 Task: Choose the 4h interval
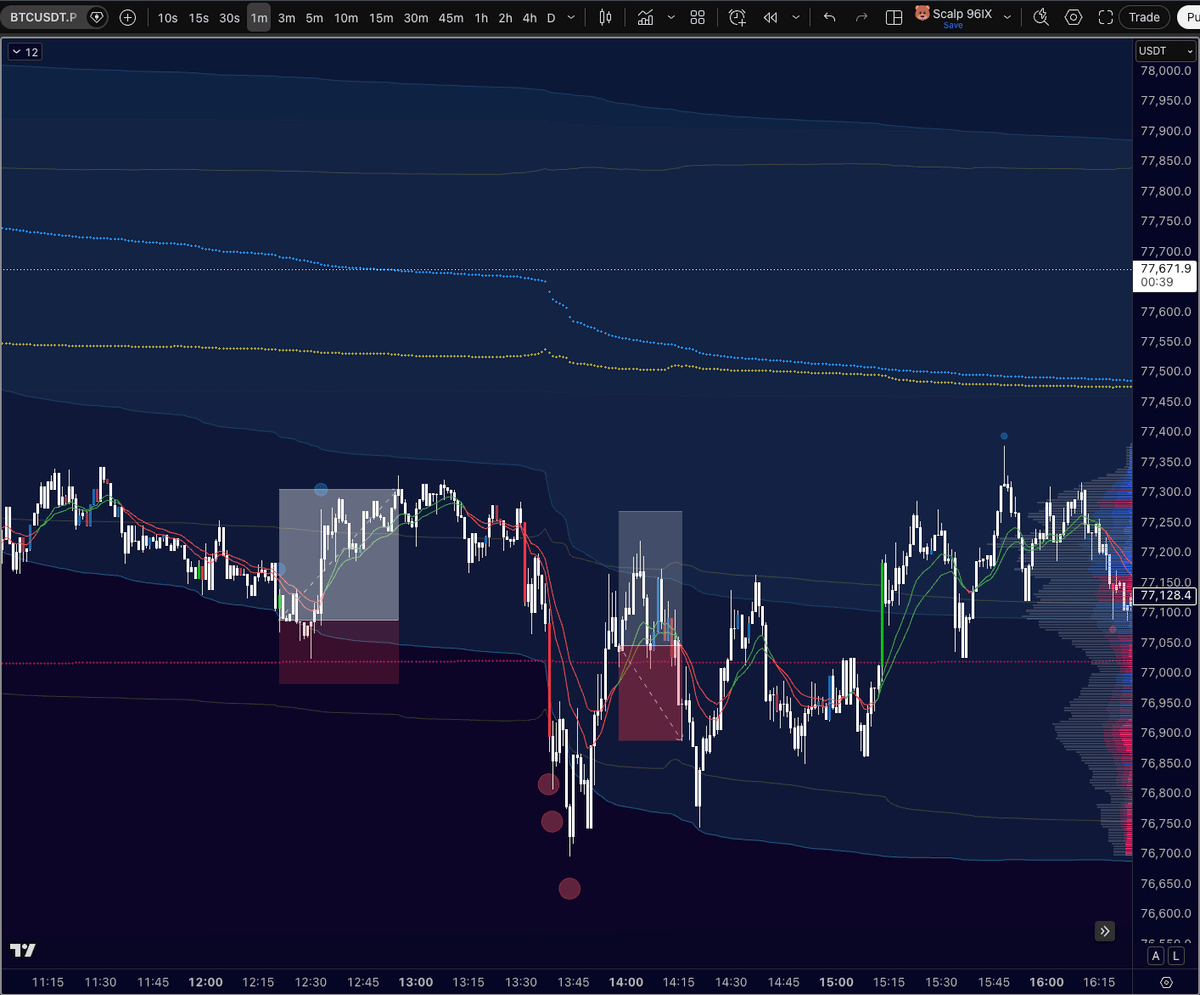[530, 17]
